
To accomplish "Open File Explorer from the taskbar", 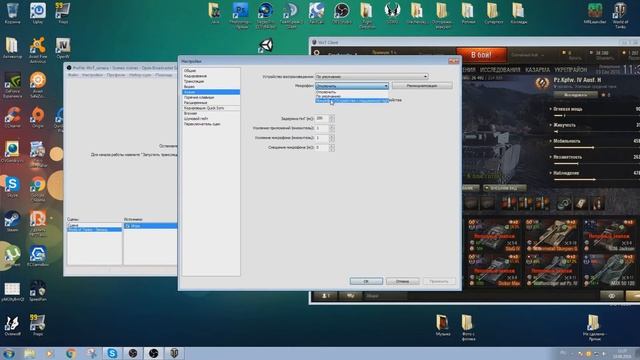I will (x=29, y=353).
